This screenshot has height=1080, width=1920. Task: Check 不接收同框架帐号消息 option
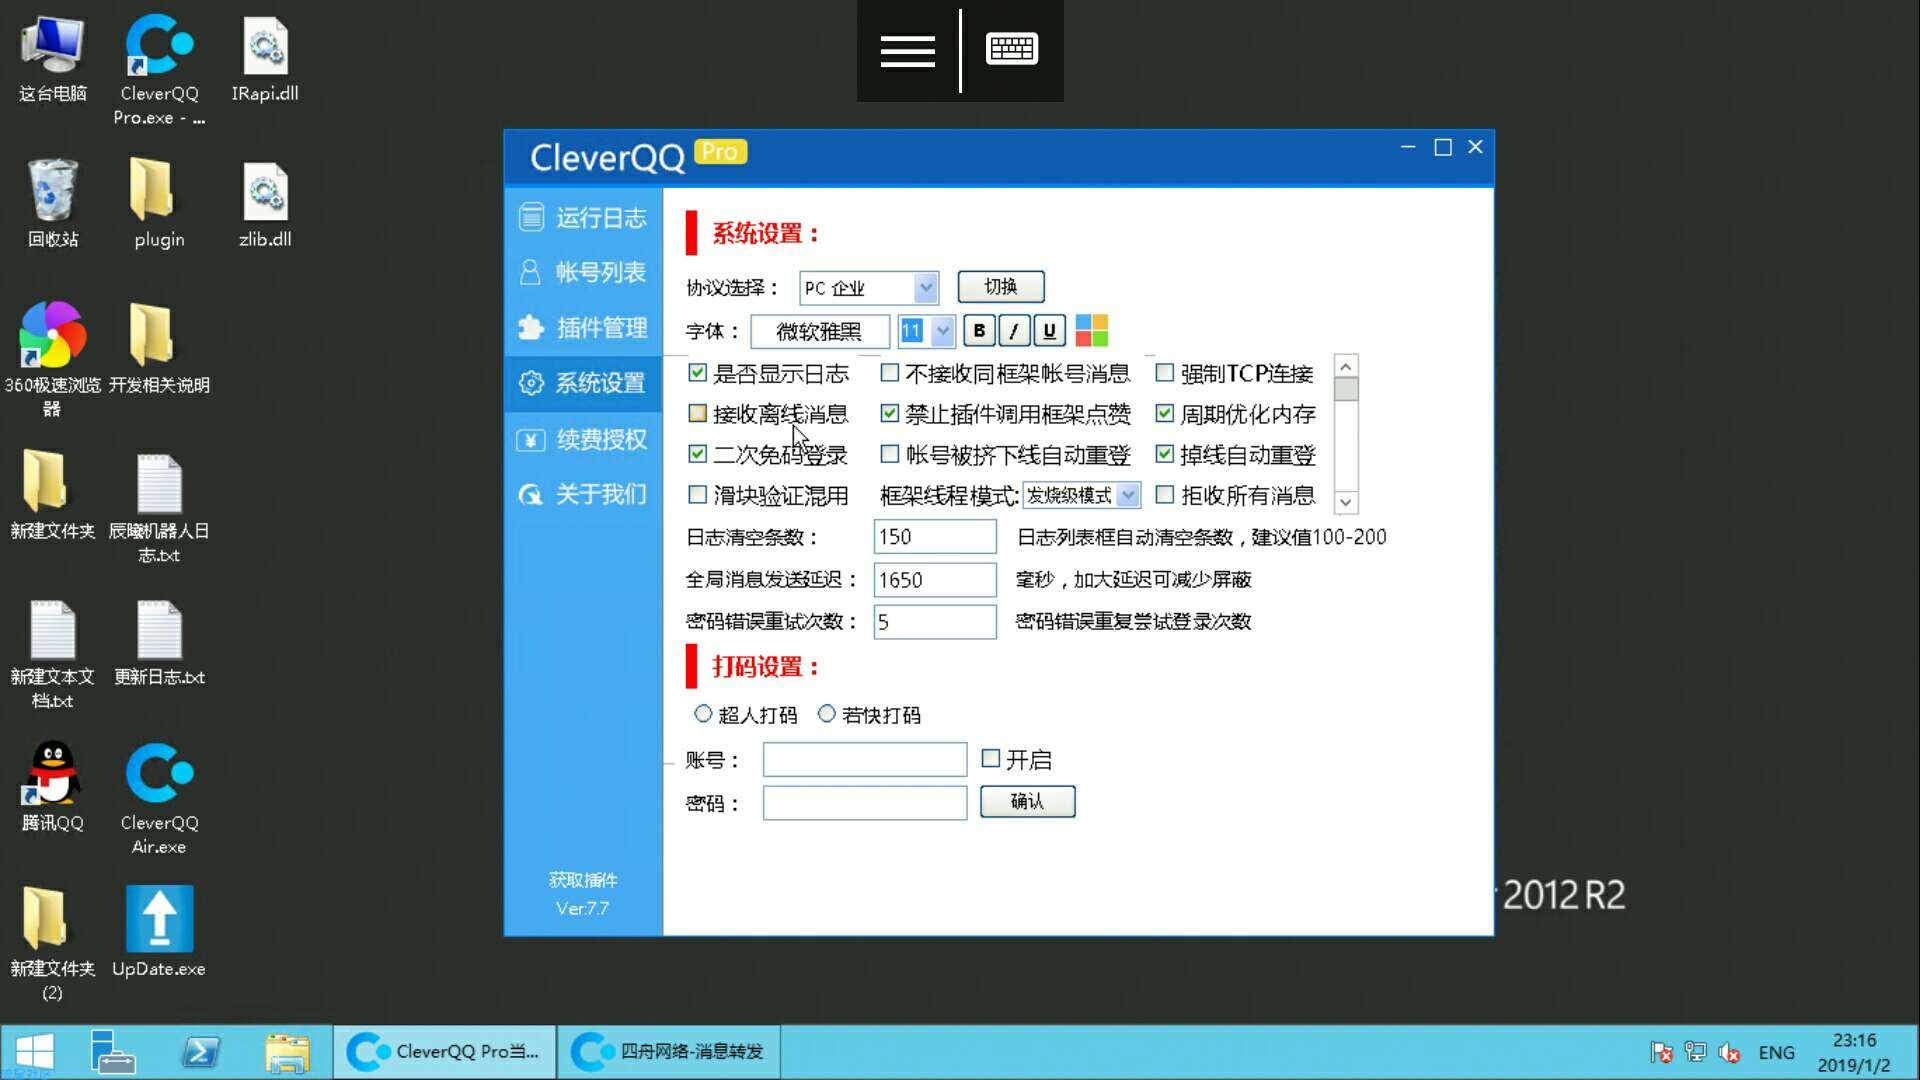click(890, 373)
